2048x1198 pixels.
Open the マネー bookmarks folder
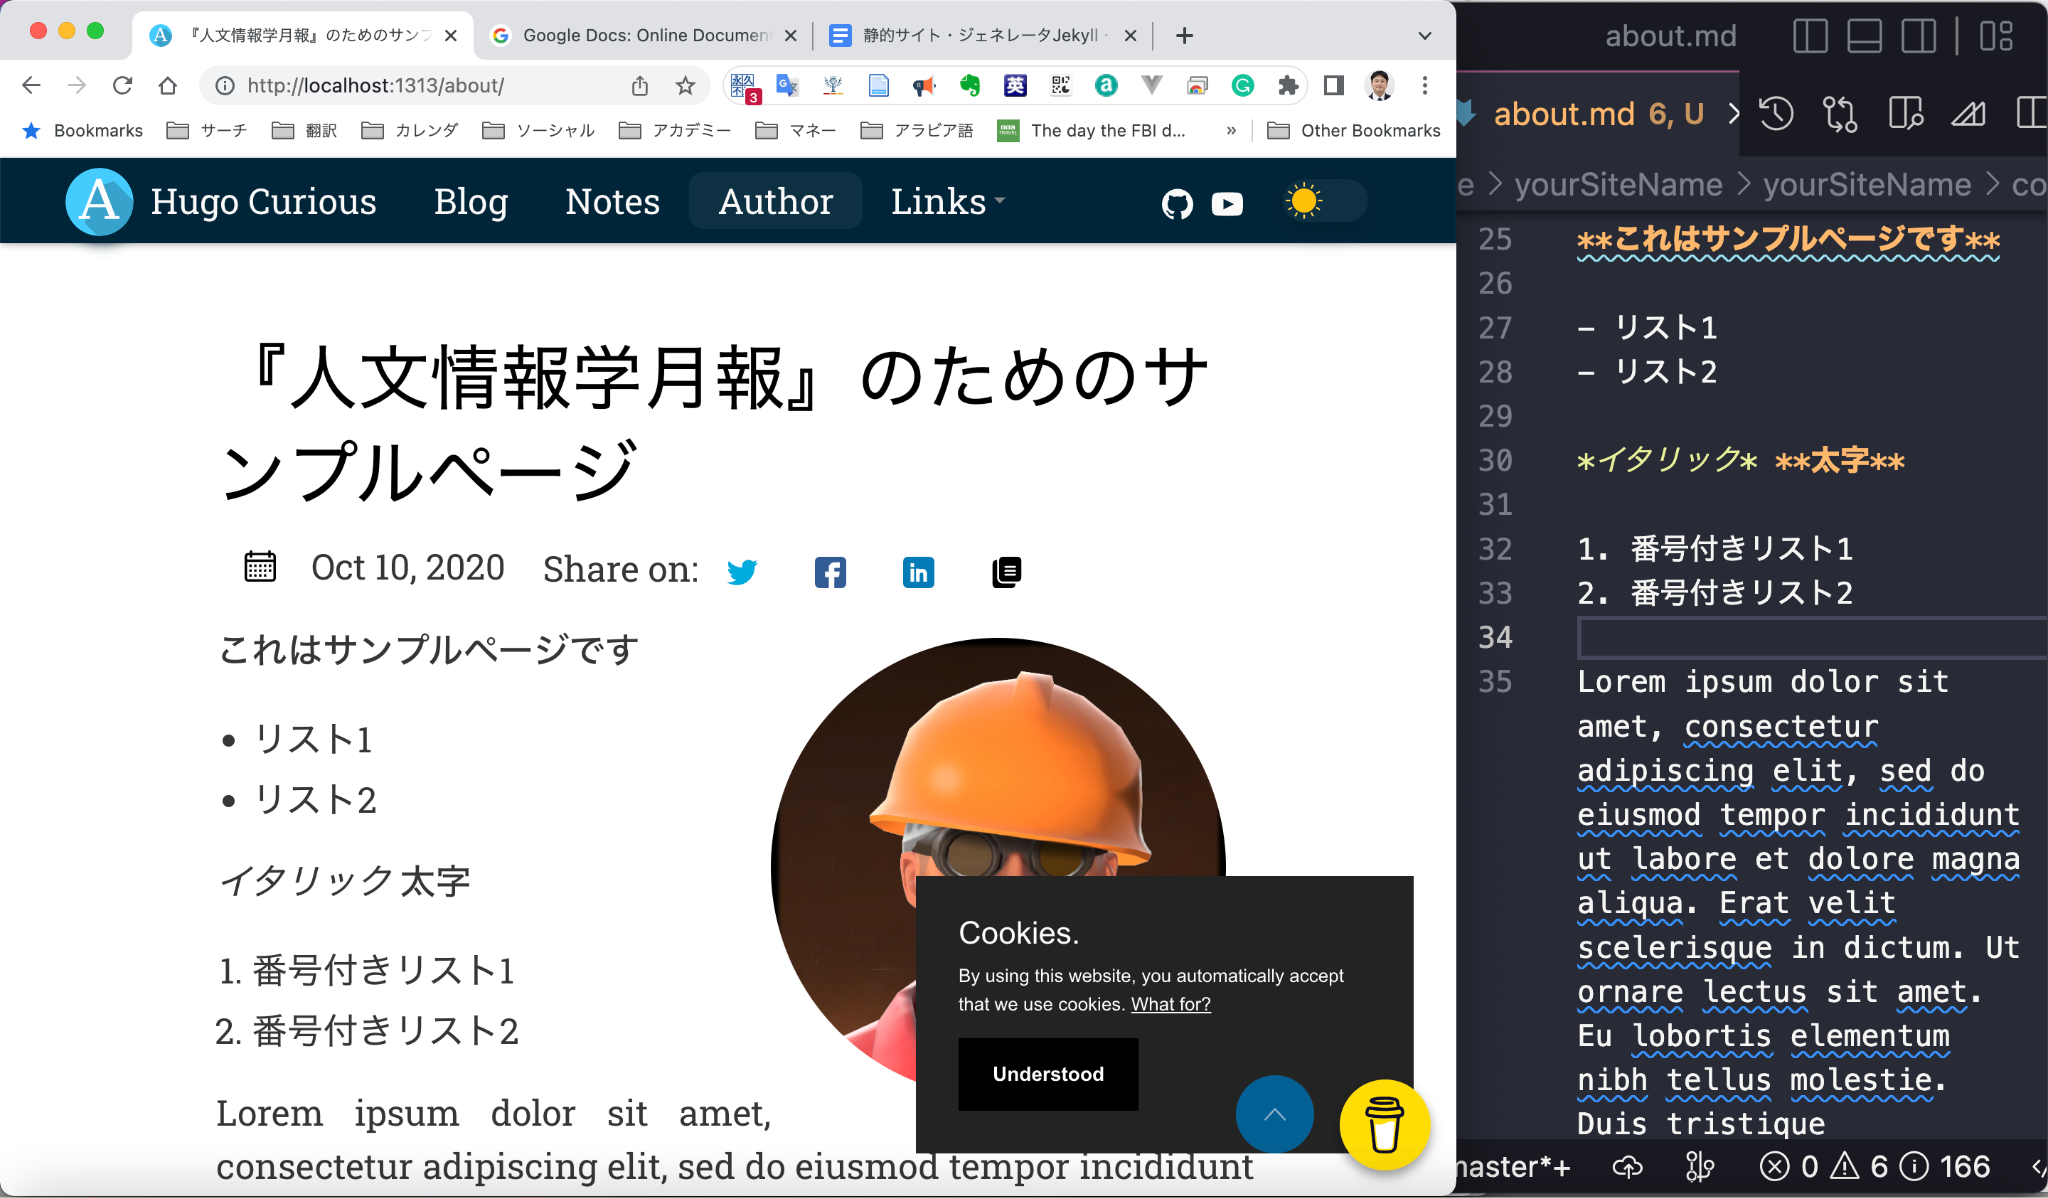tap(796, 130)
